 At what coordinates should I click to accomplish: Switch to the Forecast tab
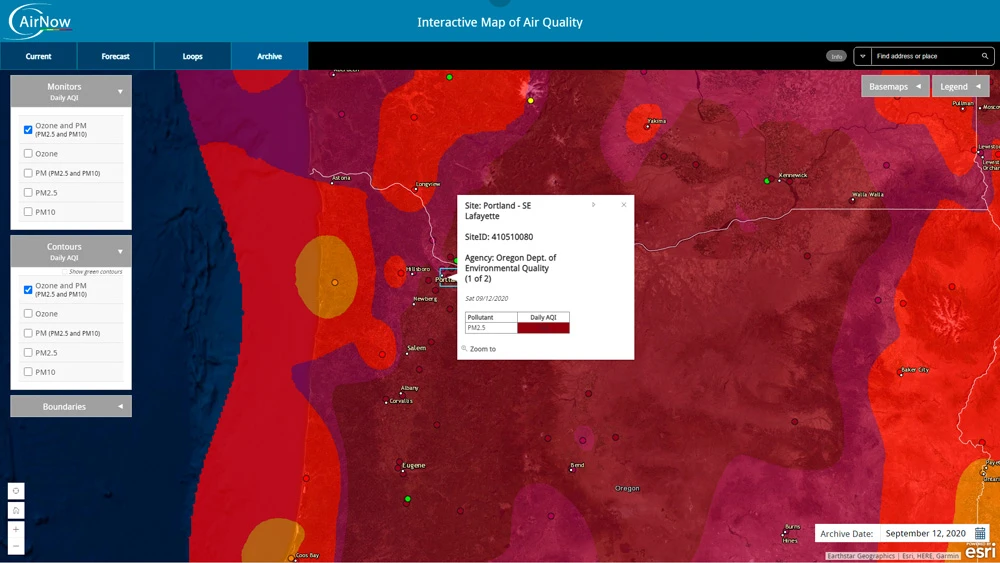[116, 56]
